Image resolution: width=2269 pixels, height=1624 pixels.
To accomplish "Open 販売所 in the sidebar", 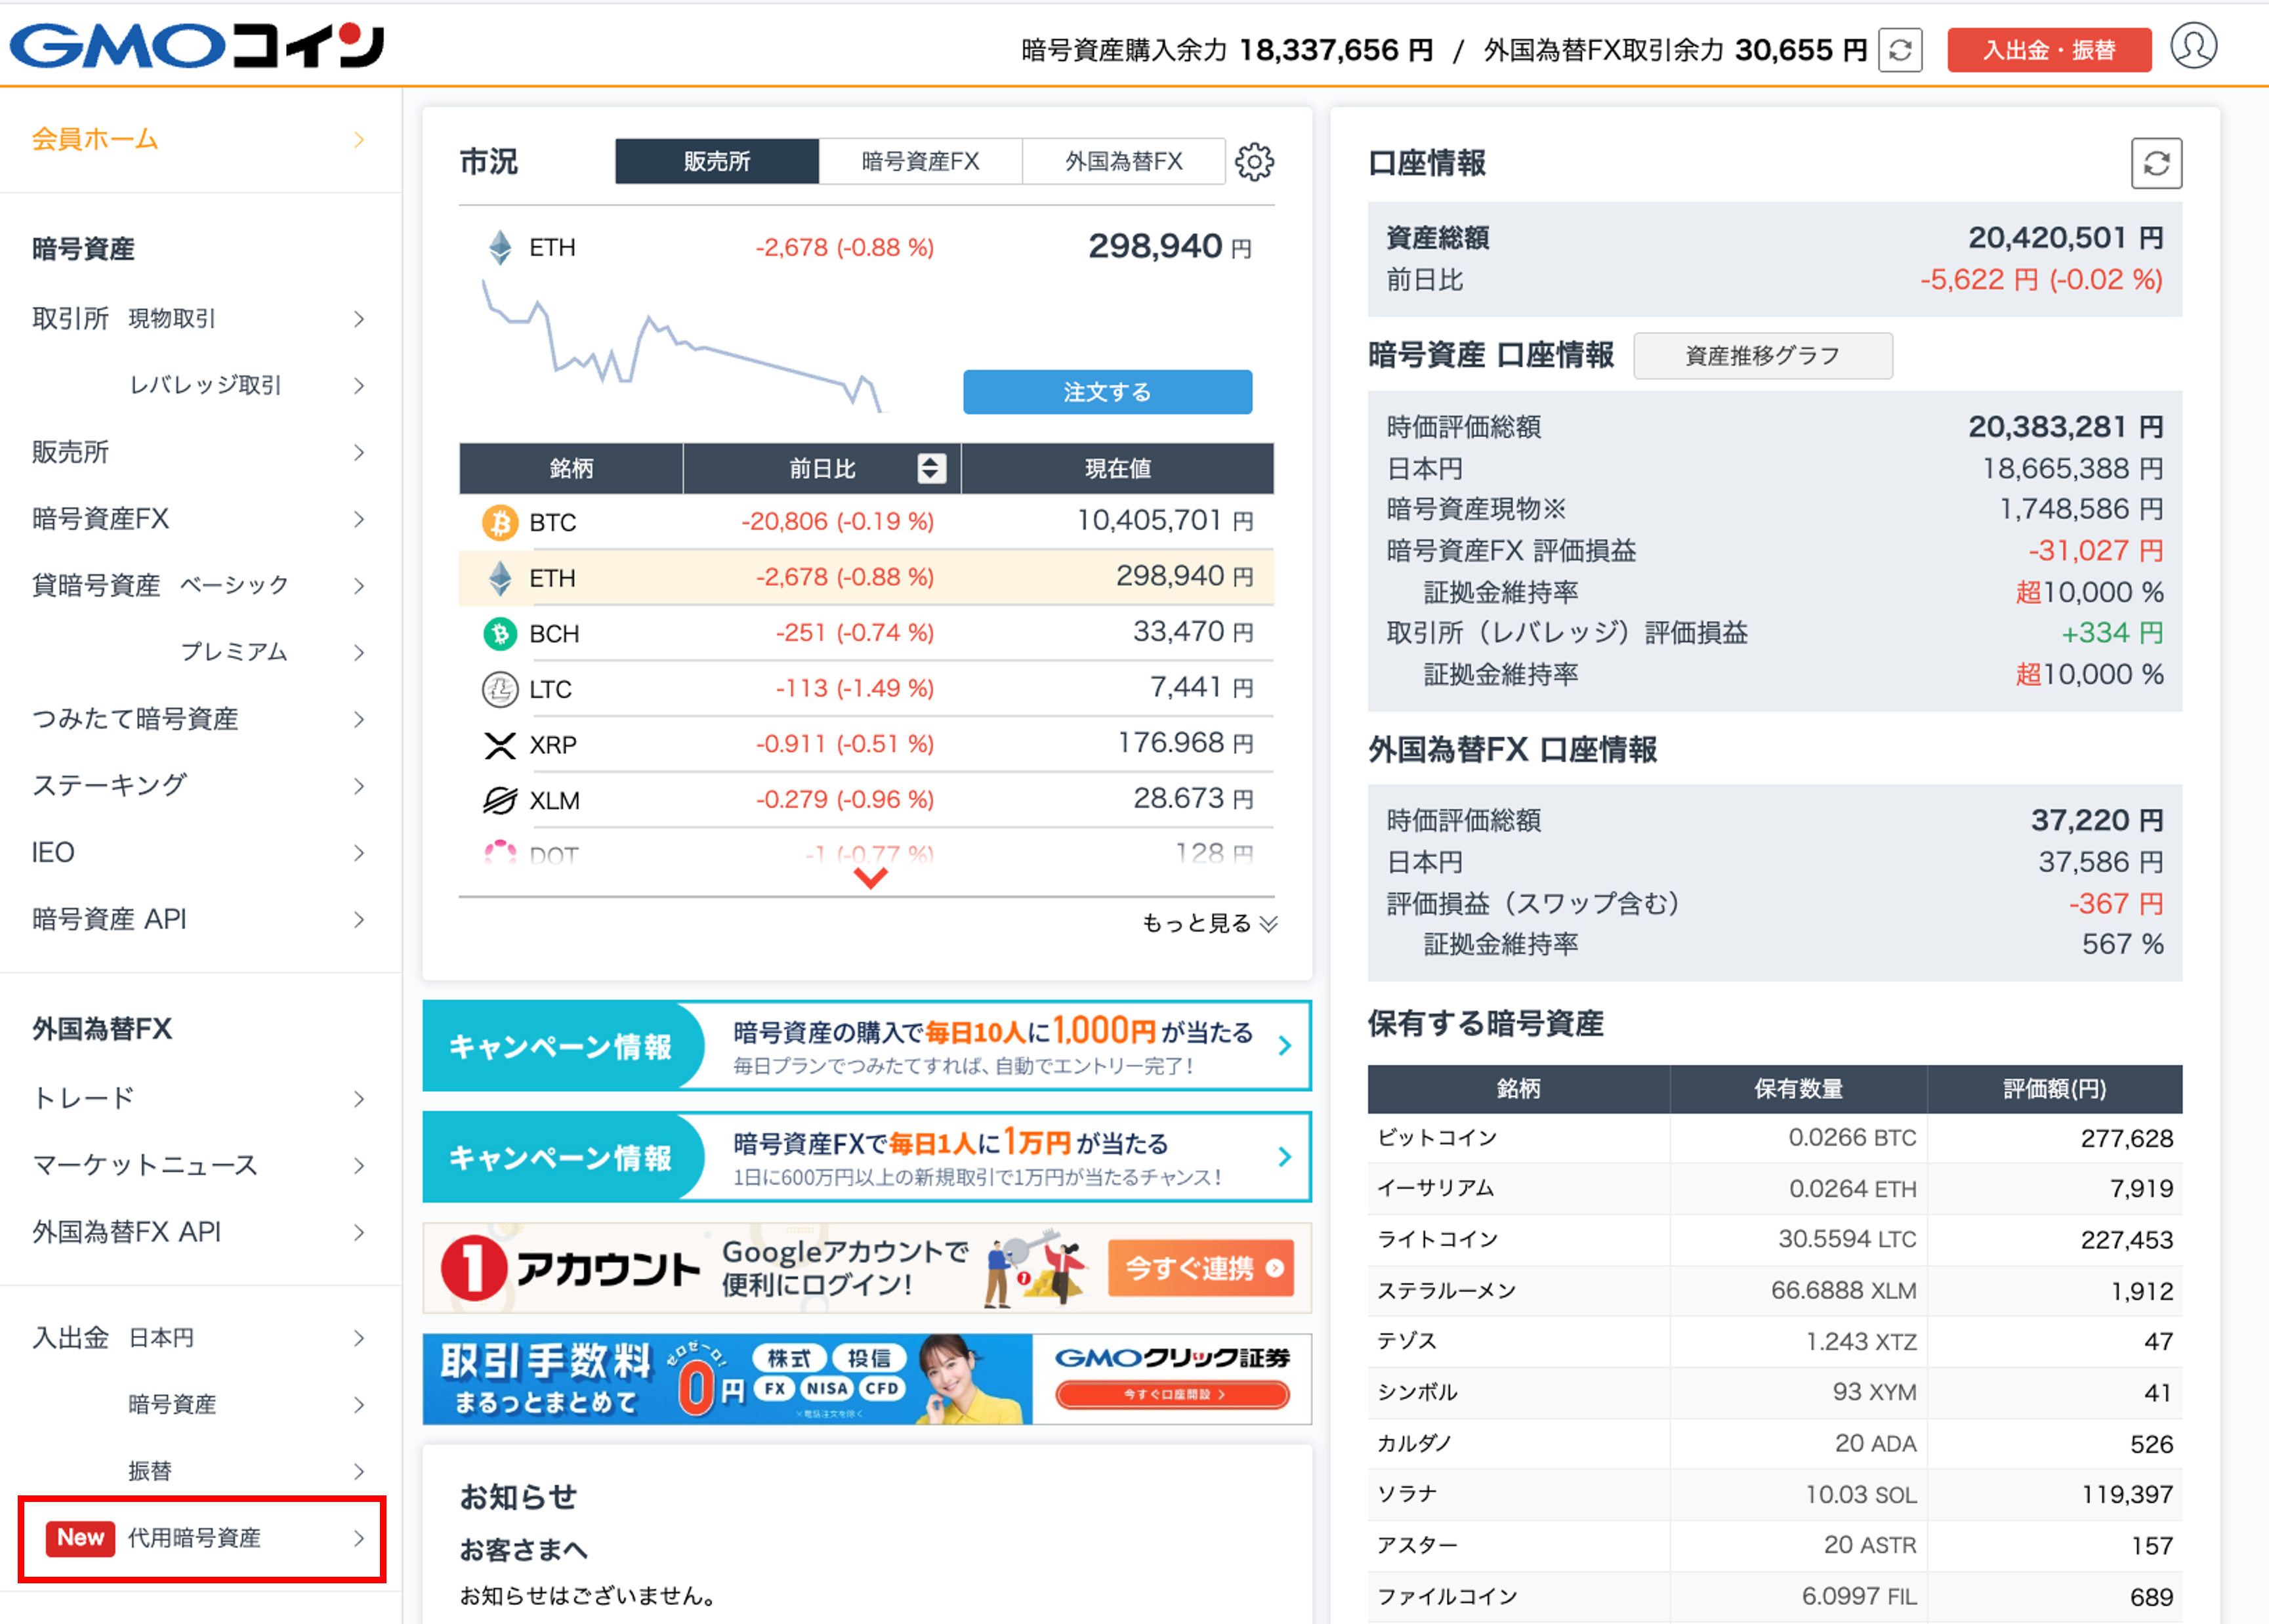I will 200,452.
